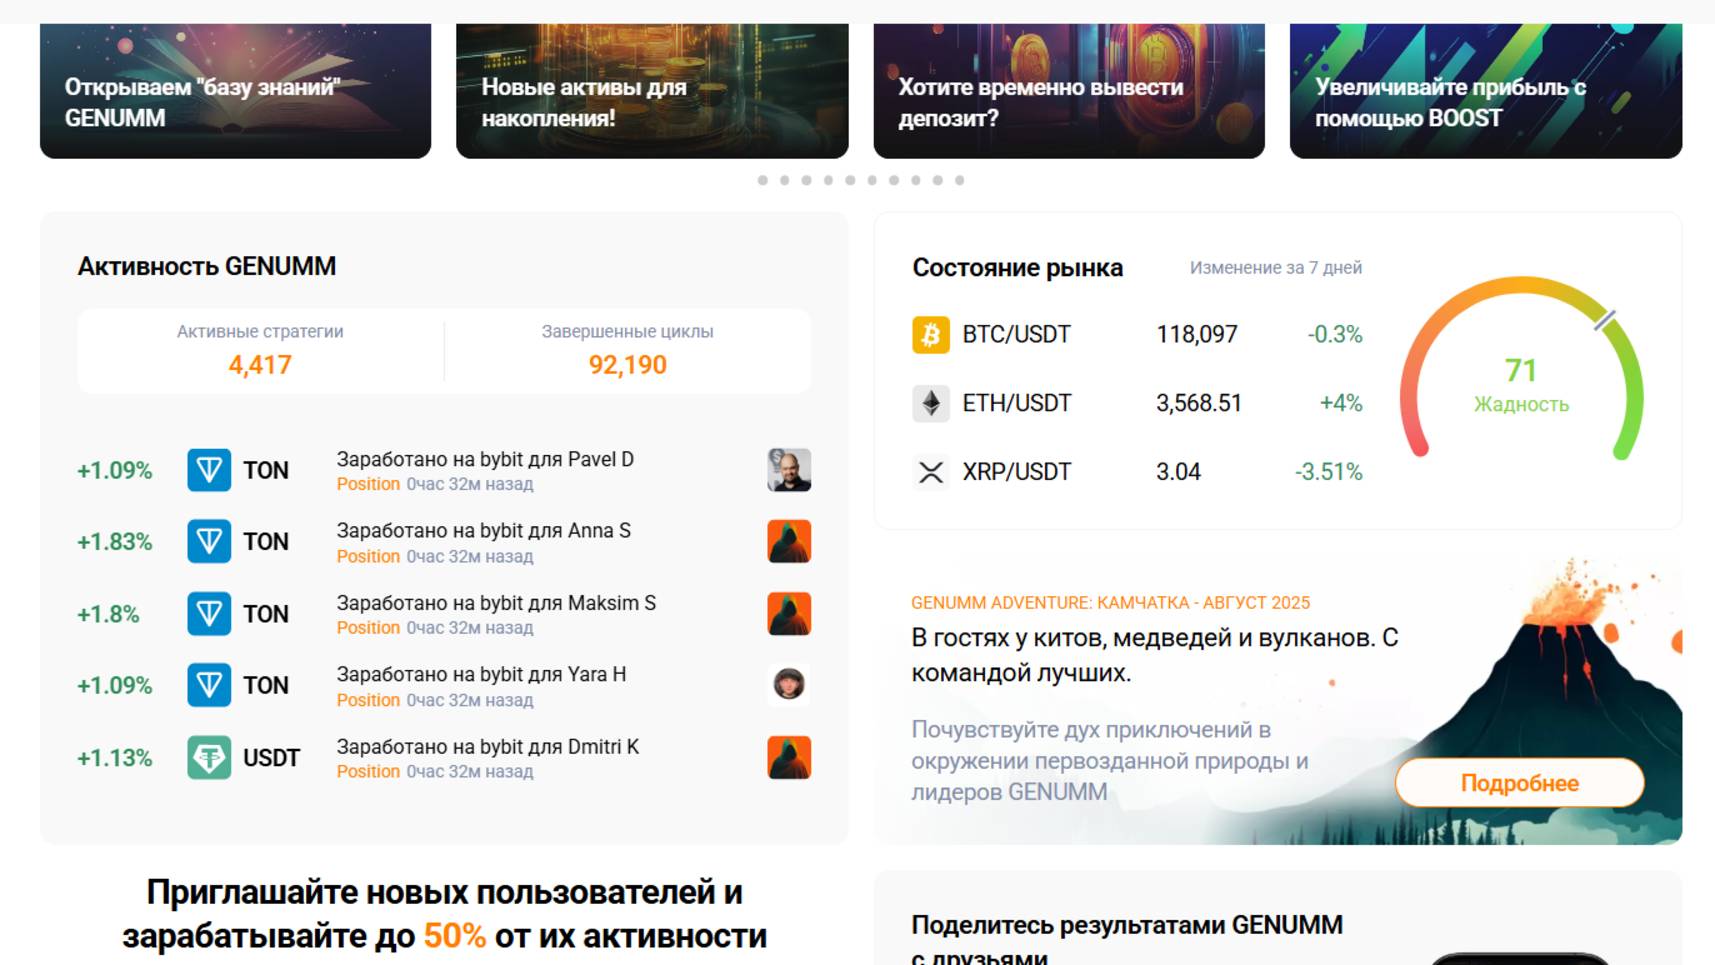Open the deposit withdrawal banner
Viewport: 1715px width, 965px height.
(x=1068, y=85)
